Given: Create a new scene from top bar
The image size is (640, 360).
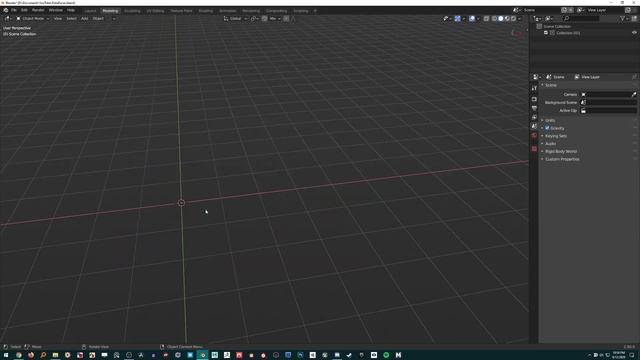Looking at the screenshot, I should [x=564, y=10].
